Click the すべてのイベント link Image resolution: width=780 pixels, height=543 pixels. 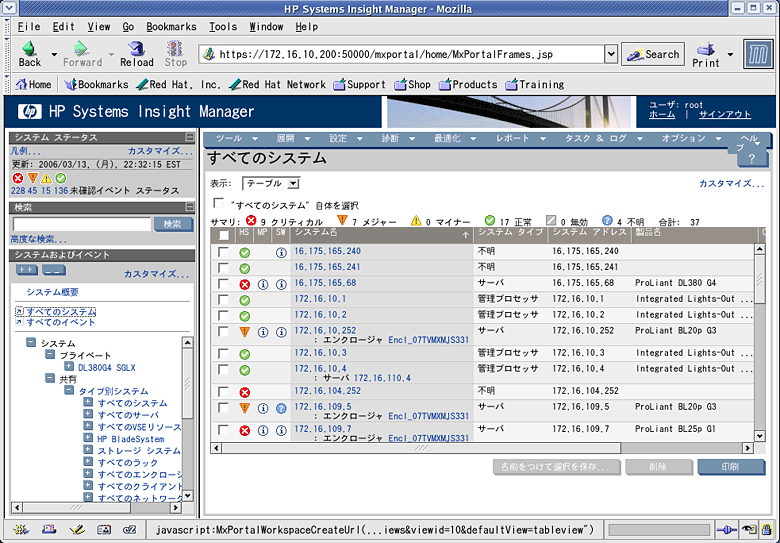coord(61,322)
